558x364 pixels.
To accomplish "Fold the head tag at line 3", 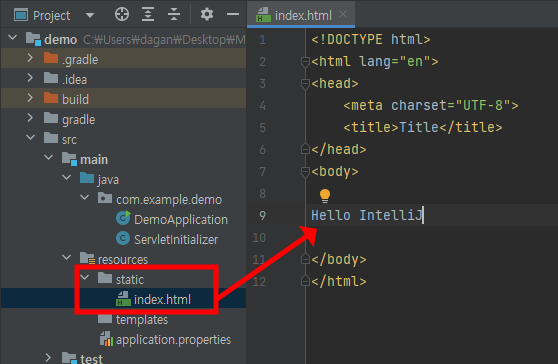I will click(305, 84).
